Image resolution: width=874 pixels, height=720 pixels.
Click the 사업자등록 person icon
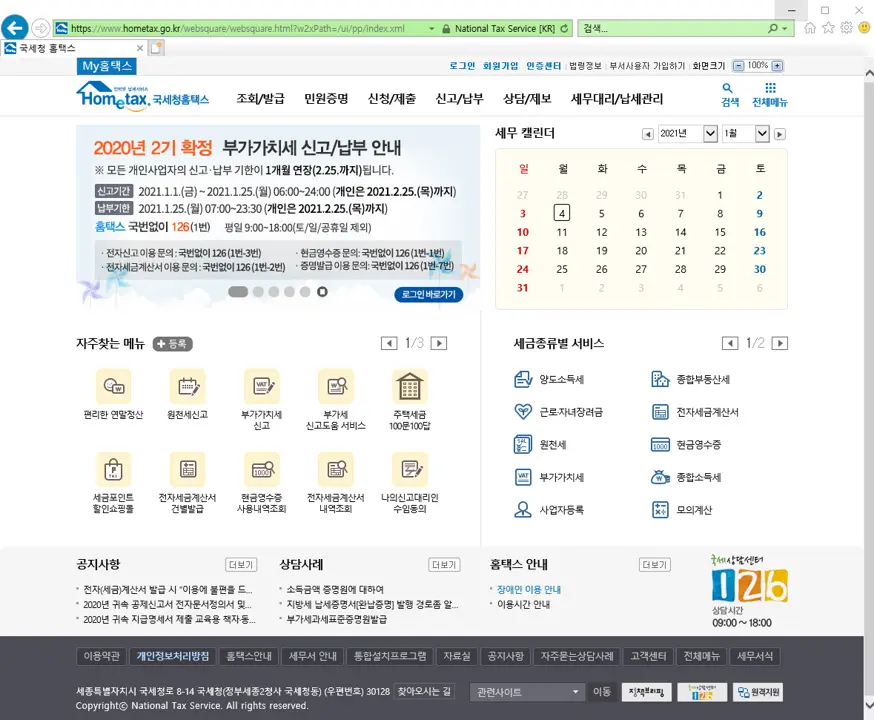(x=523, y=509)
